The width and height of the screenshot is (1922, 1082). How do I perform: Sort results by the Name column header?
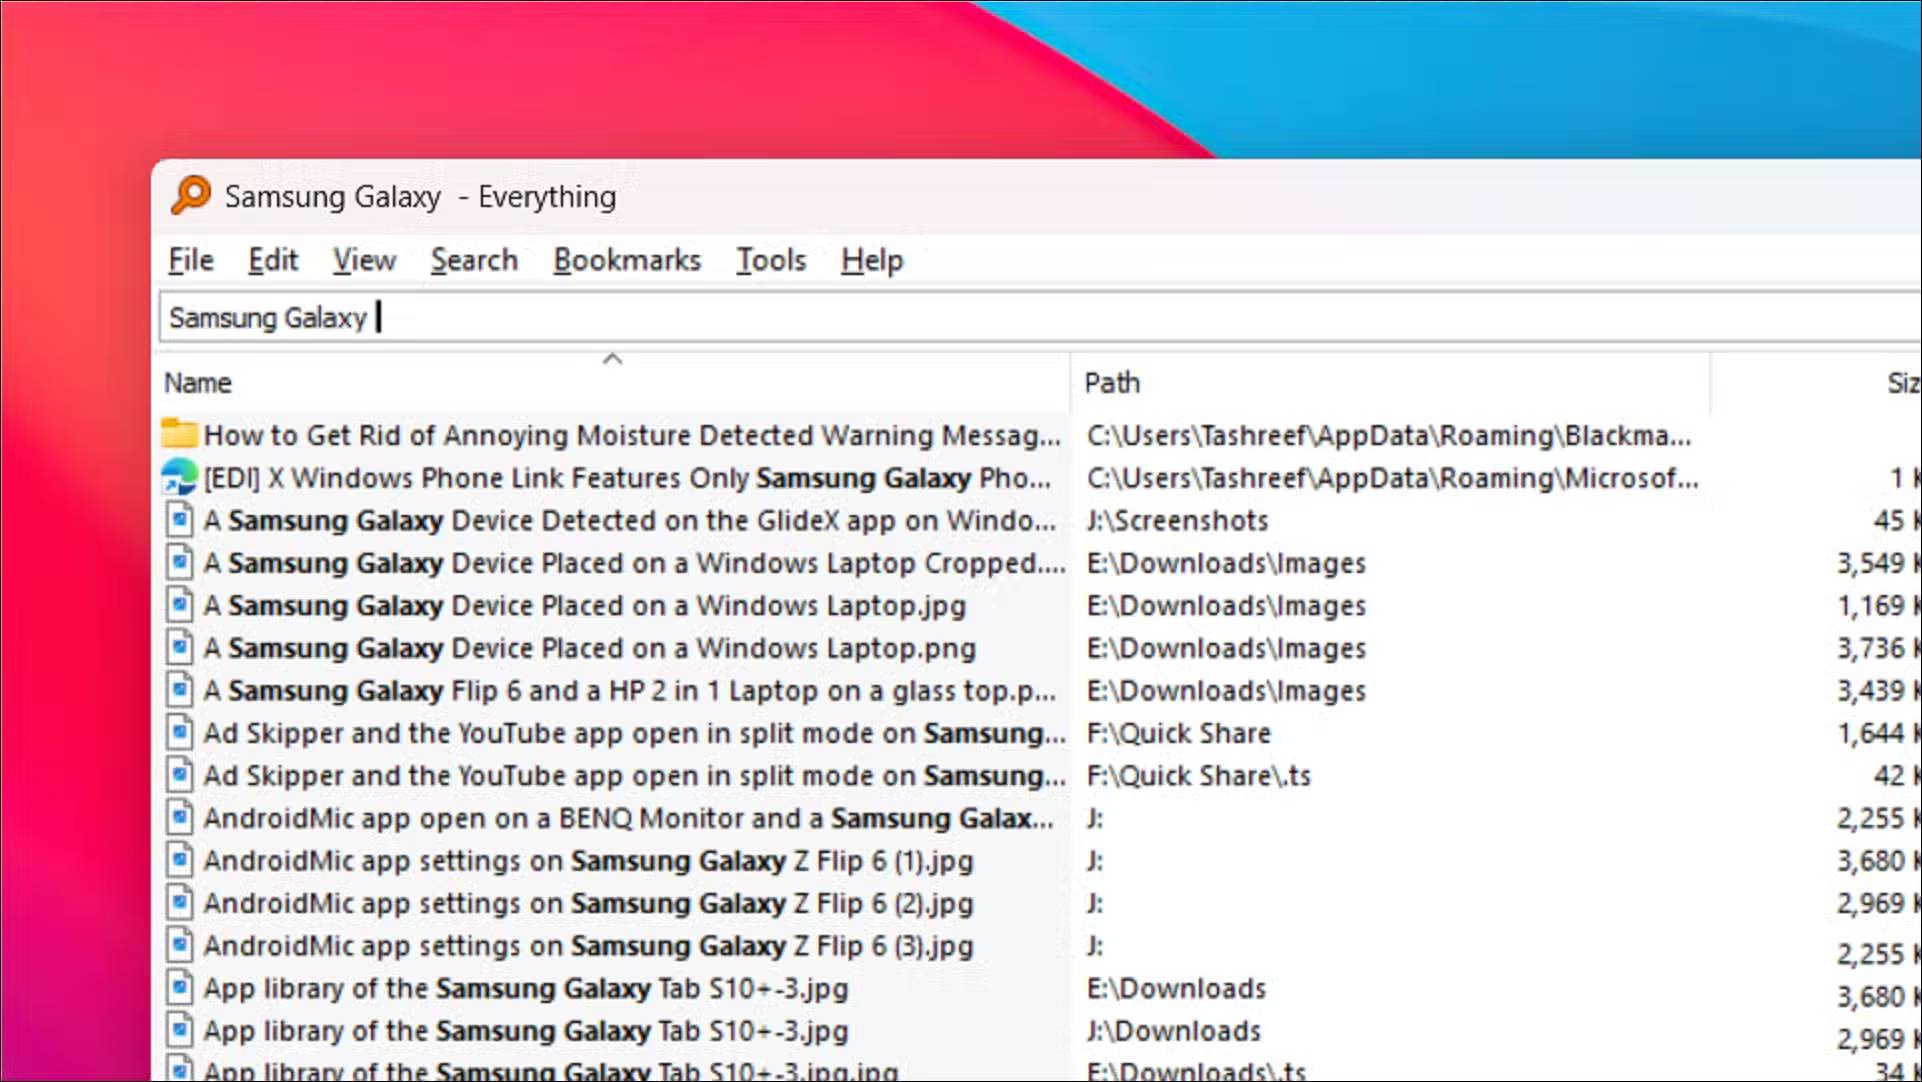click(198, 383)
